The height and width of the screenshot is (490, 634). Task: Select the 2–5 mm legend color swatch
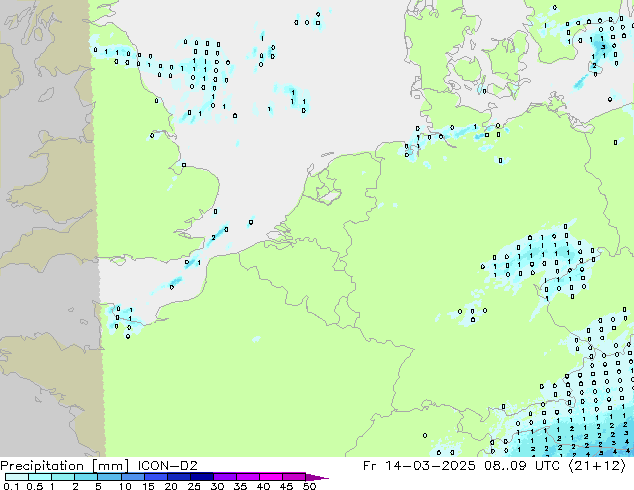click(x=86, y=477)
